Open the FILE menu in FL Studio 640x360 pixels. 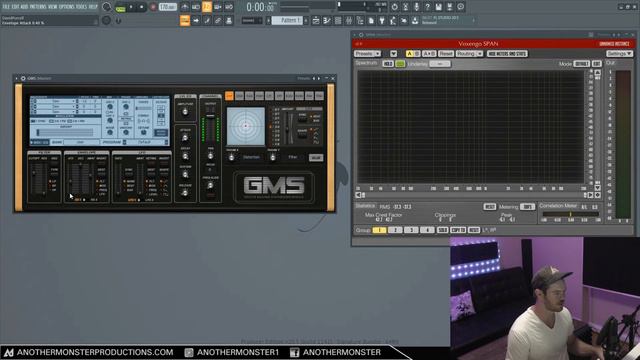click(x=6, y=7)
